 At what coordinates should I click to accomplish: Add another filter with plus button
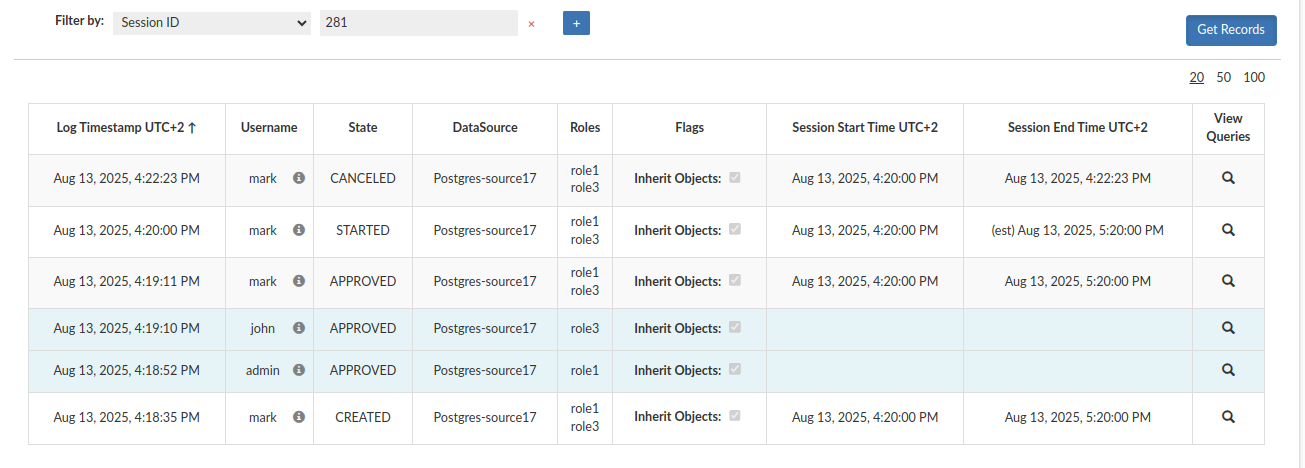(576, 22)
